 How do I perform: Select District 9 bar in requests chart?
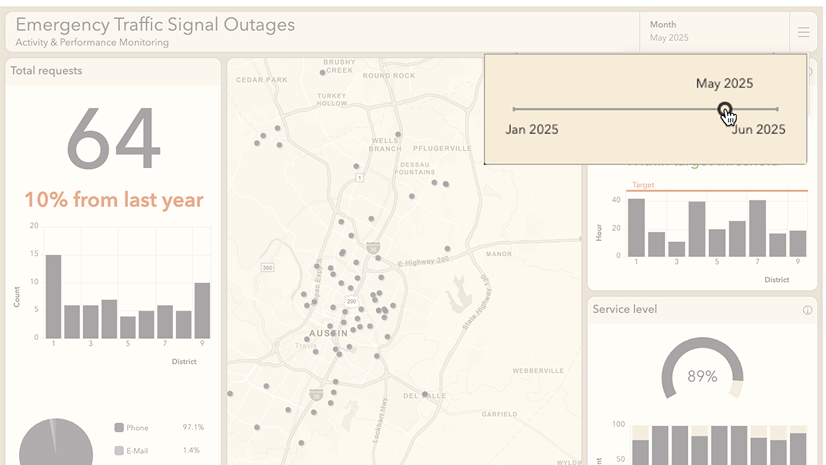202,310
